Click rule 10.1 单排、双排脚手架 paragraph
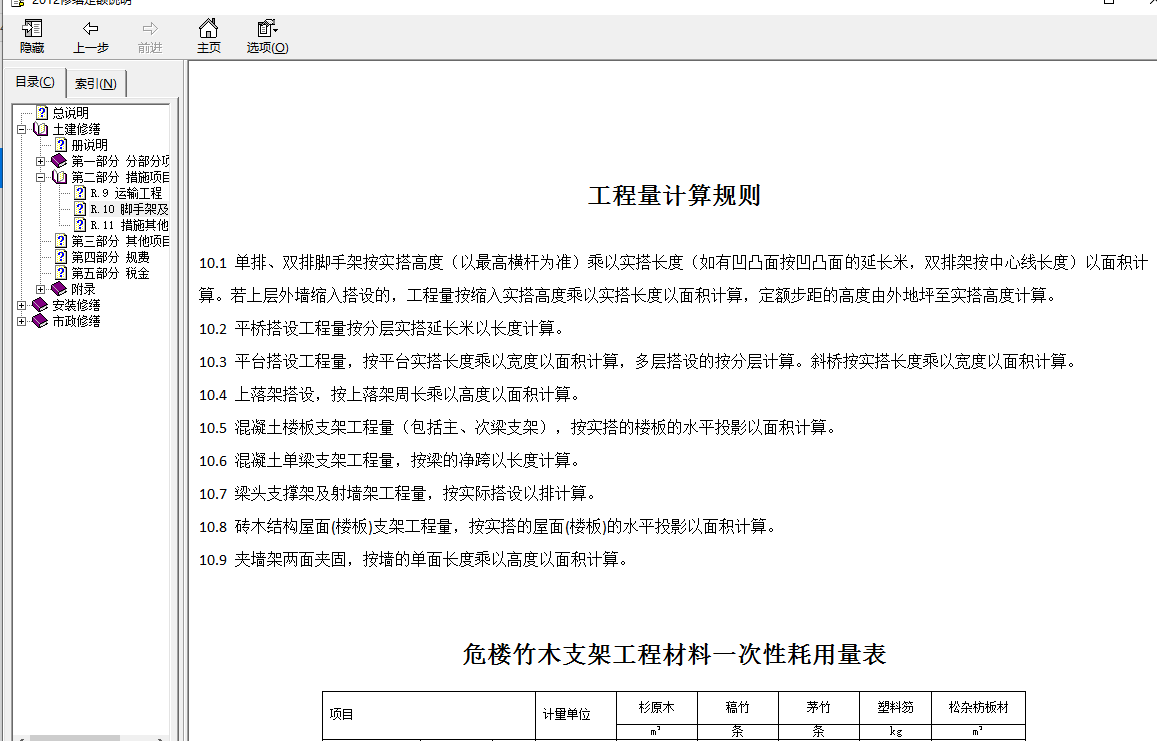Image resolution: width=1157 pixels, height=741 pixels. [x=674, y=279]
